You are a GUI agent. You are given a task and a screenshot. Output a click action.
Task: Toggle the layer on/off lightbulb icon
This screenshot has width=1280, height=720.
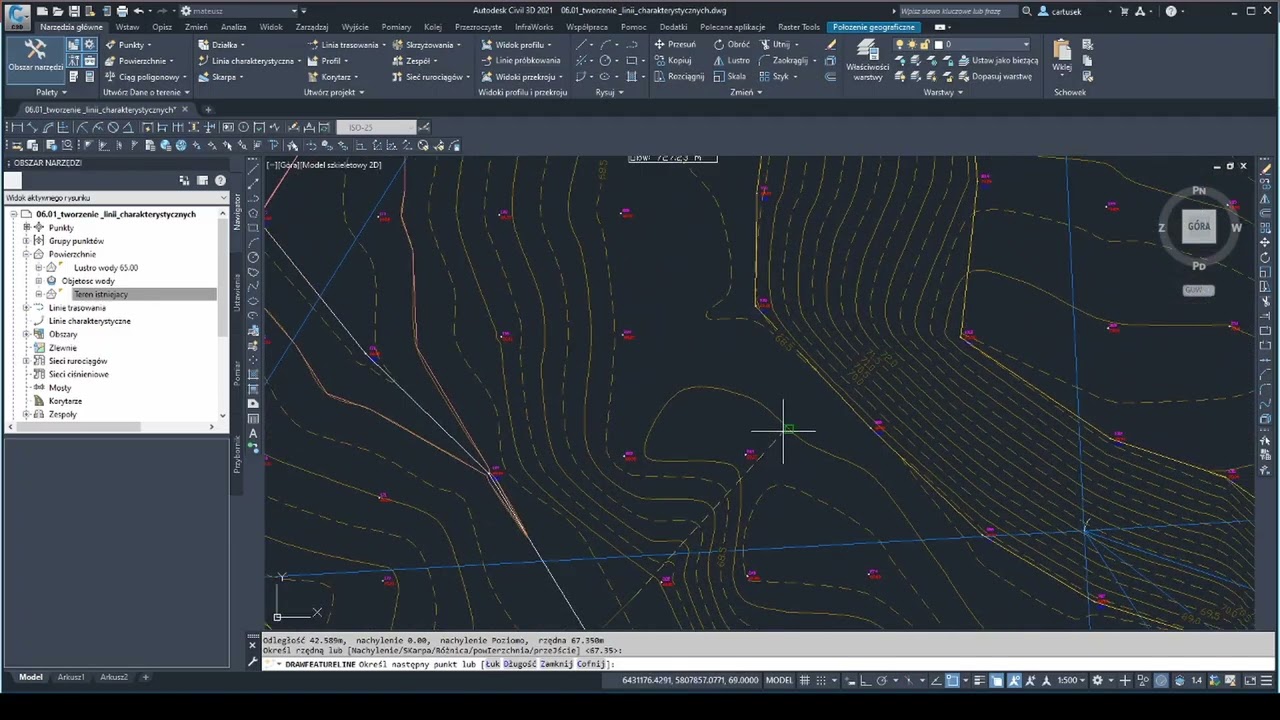coord(899,45)
